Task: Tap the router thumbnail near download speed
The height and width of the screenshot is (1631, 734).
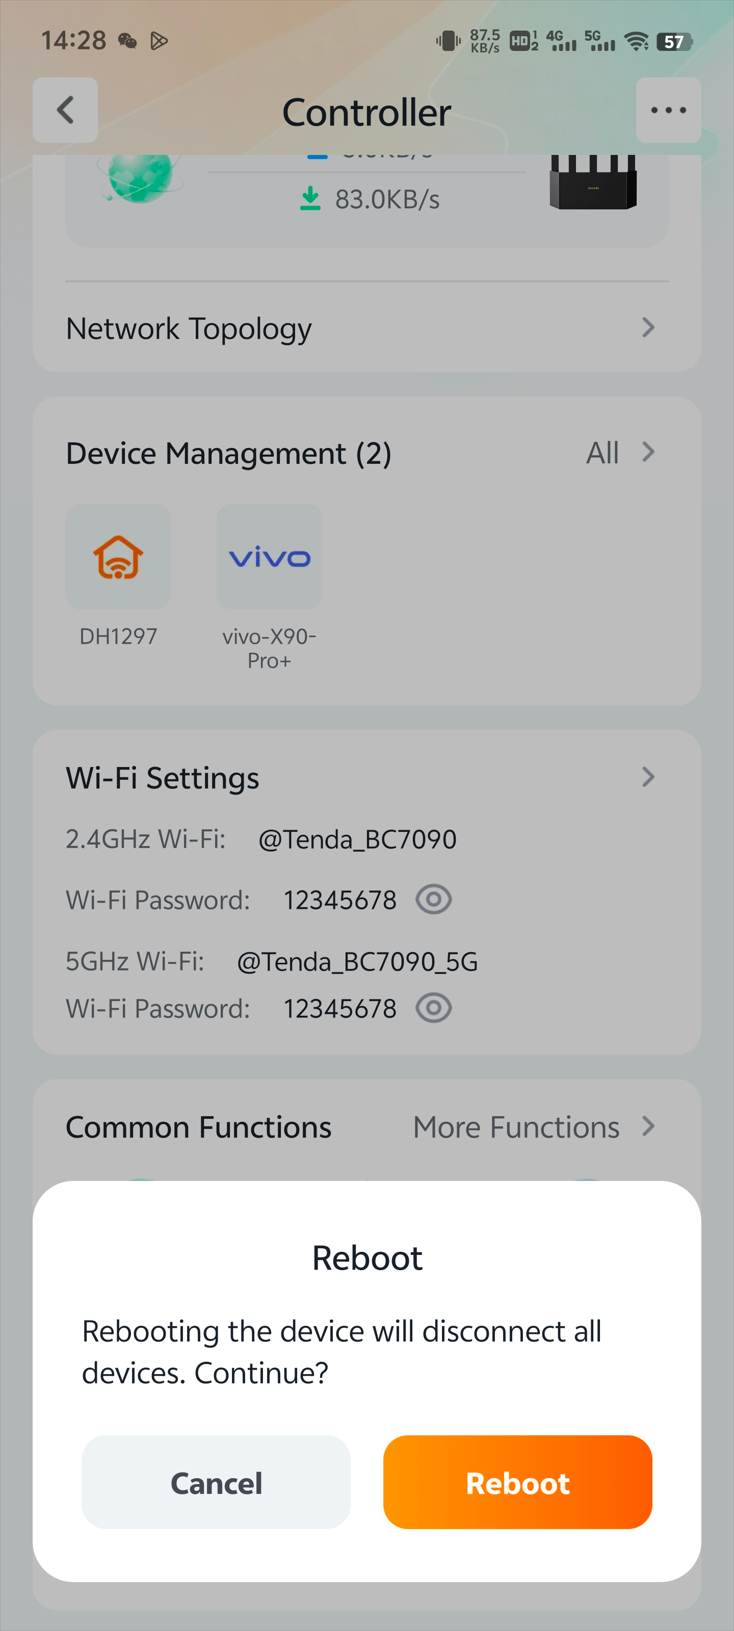Action: (x=592, y=185)
